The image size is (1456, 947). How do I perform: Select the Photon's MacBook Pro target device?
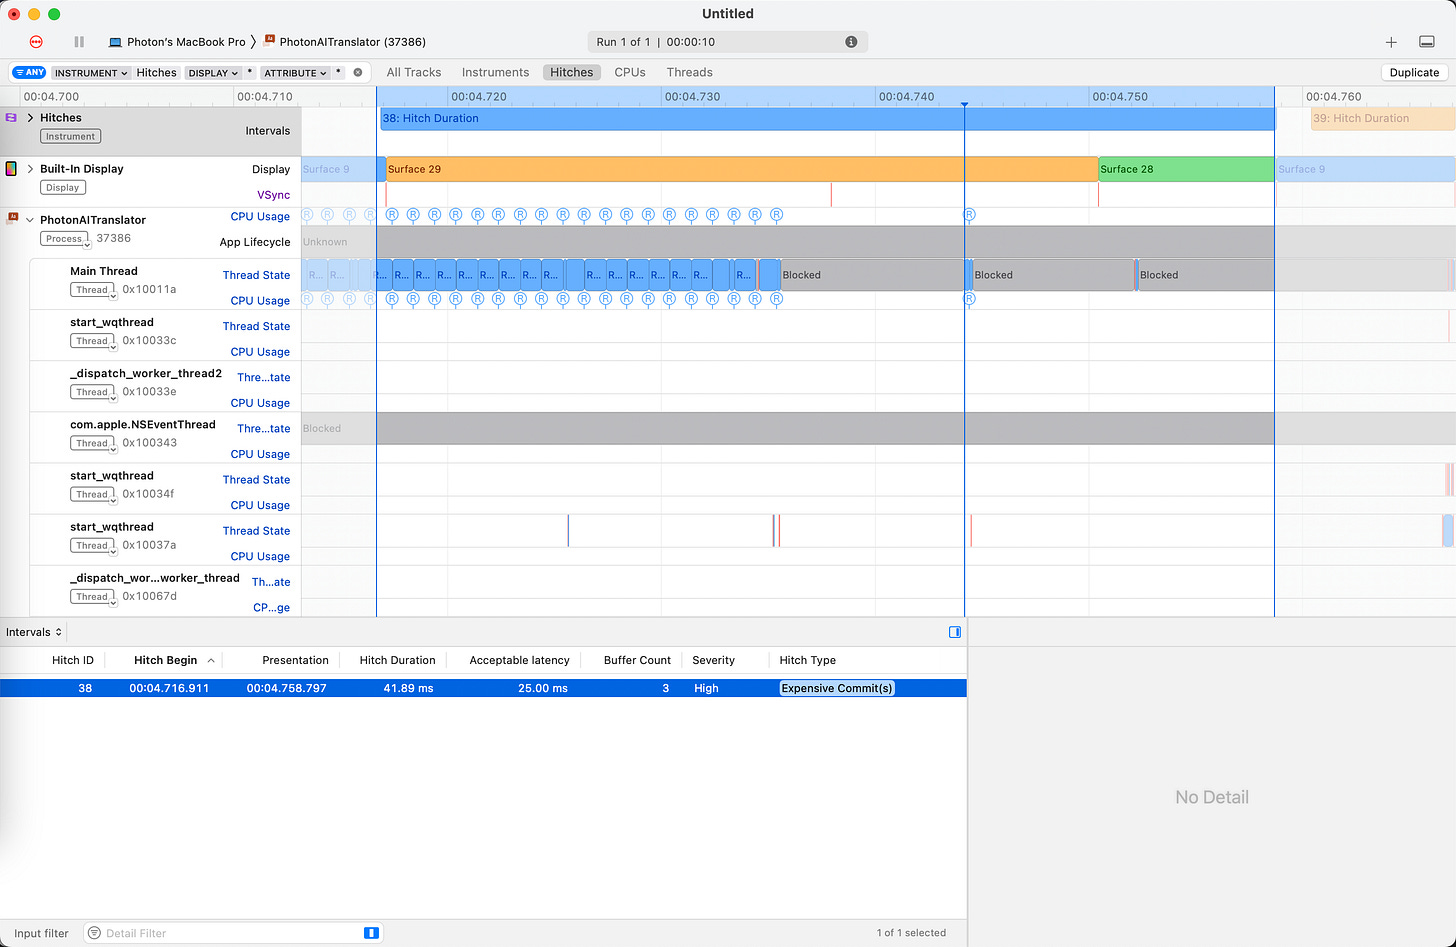[177, 42]
